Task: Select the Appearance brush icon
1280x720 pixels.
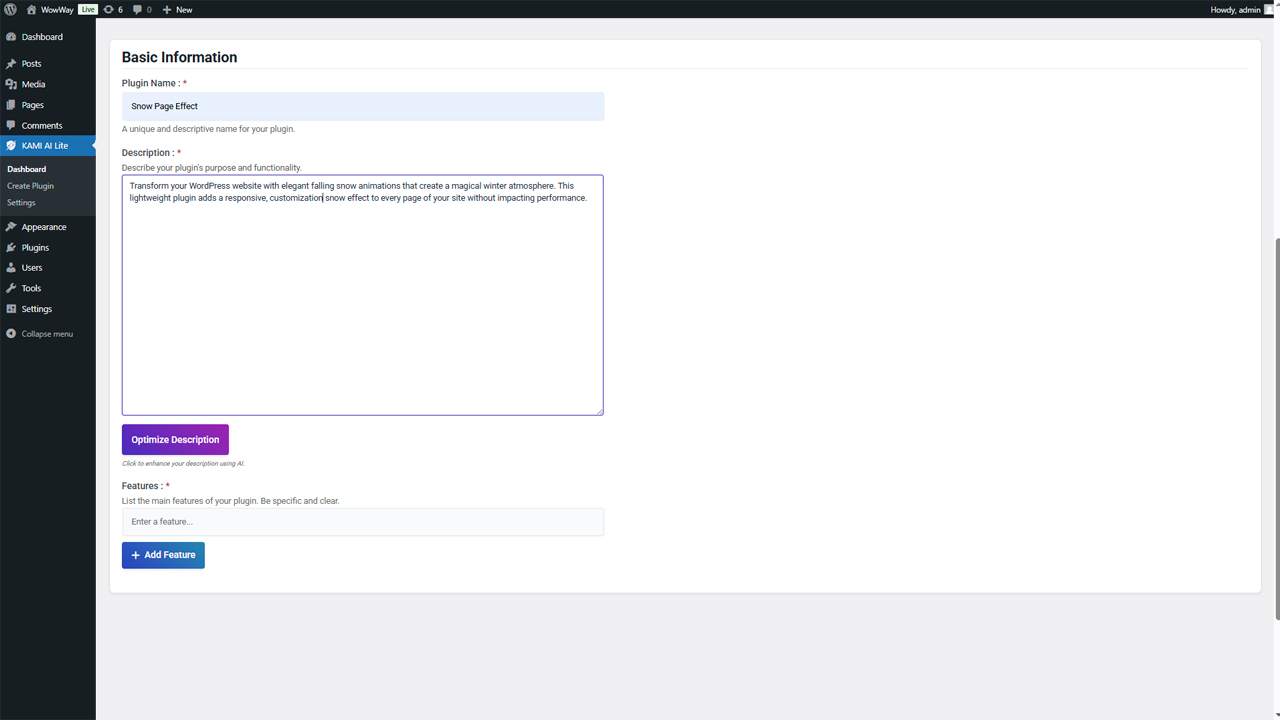Action: point(11,227)
